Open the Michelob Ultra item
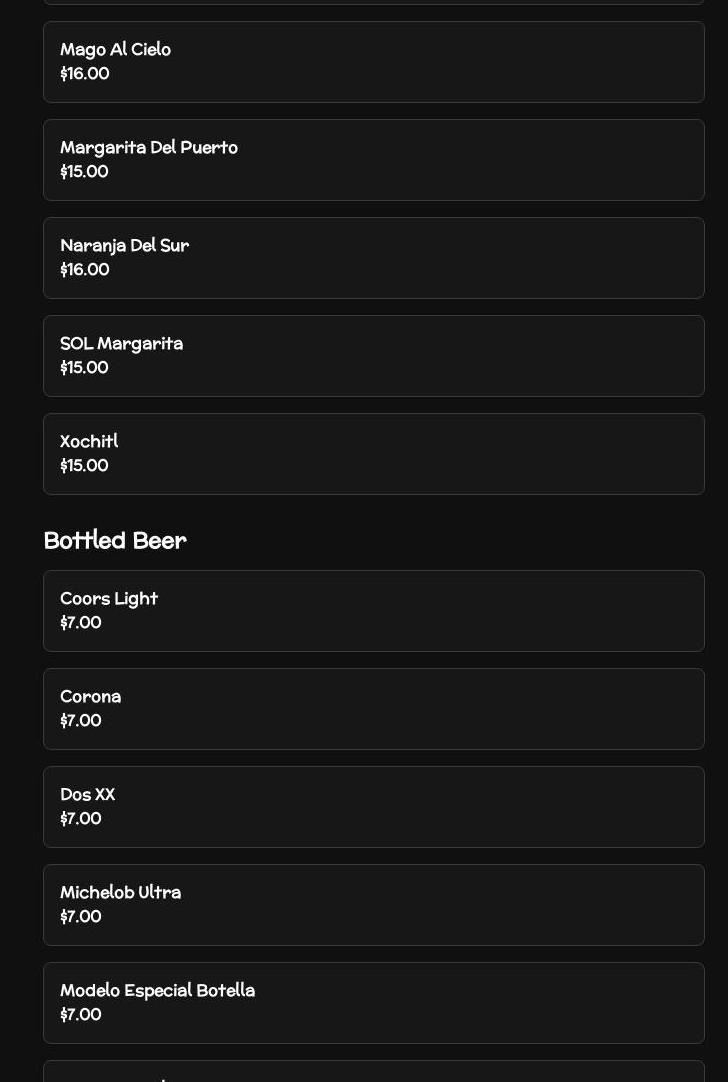The image size is (728, 1082). coord(373,905)
